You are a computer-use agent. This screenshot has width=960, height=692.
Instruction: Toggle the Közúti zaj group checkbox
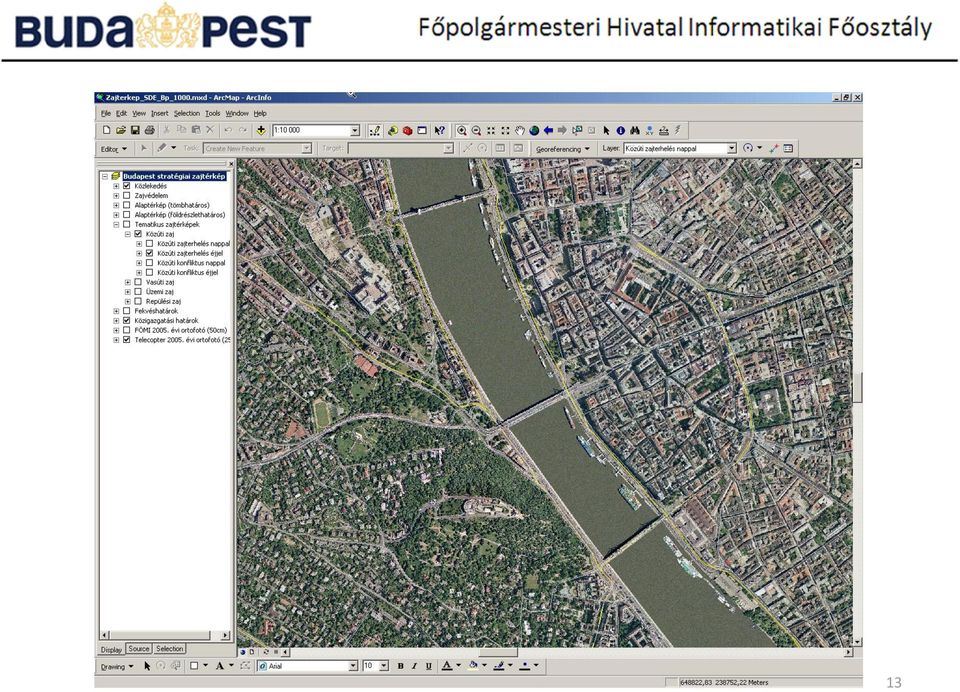coord(138,234)
